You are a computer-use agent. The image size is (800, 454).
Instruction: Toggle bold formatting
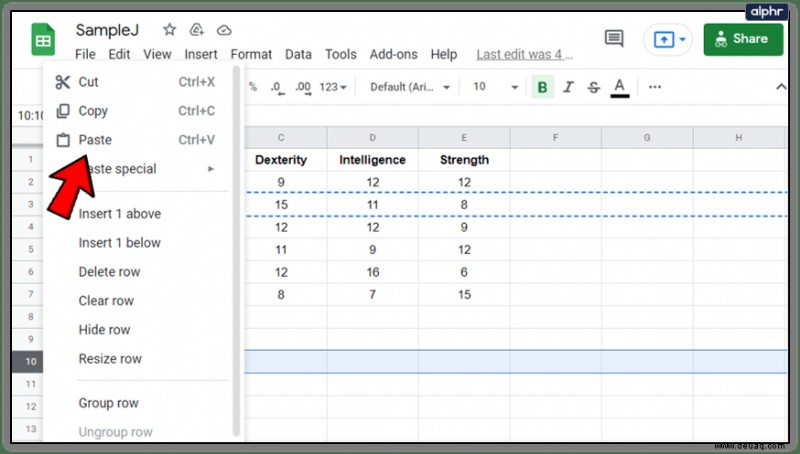pyautogui.click(x=542, y=87)
